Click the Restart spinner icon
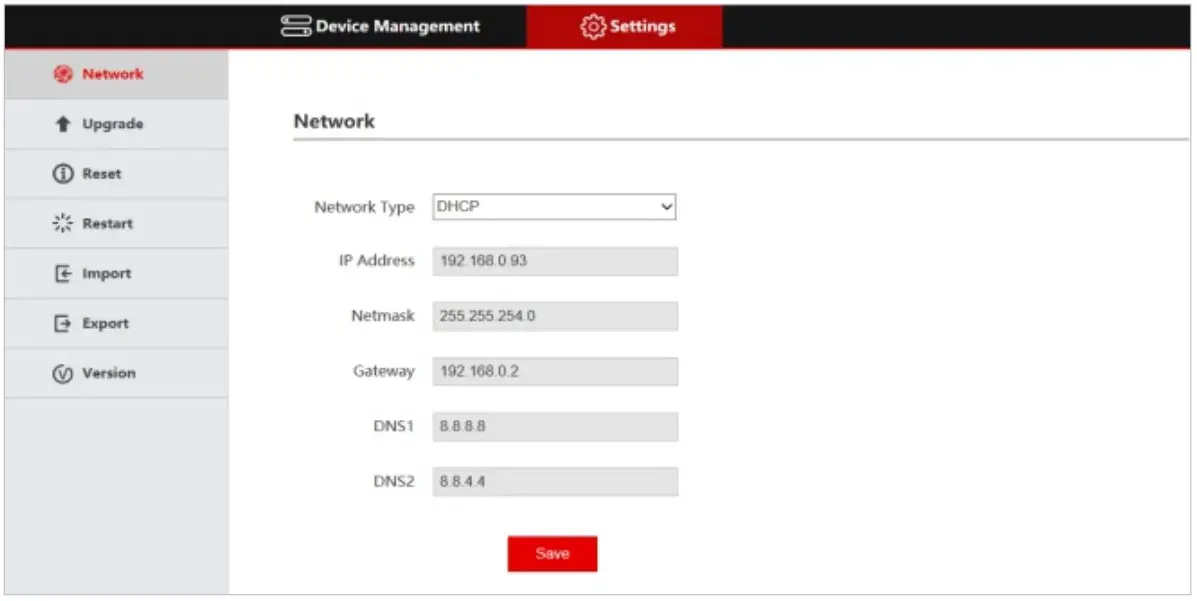This screenshot has height=601, width=1197. point(65,223)
